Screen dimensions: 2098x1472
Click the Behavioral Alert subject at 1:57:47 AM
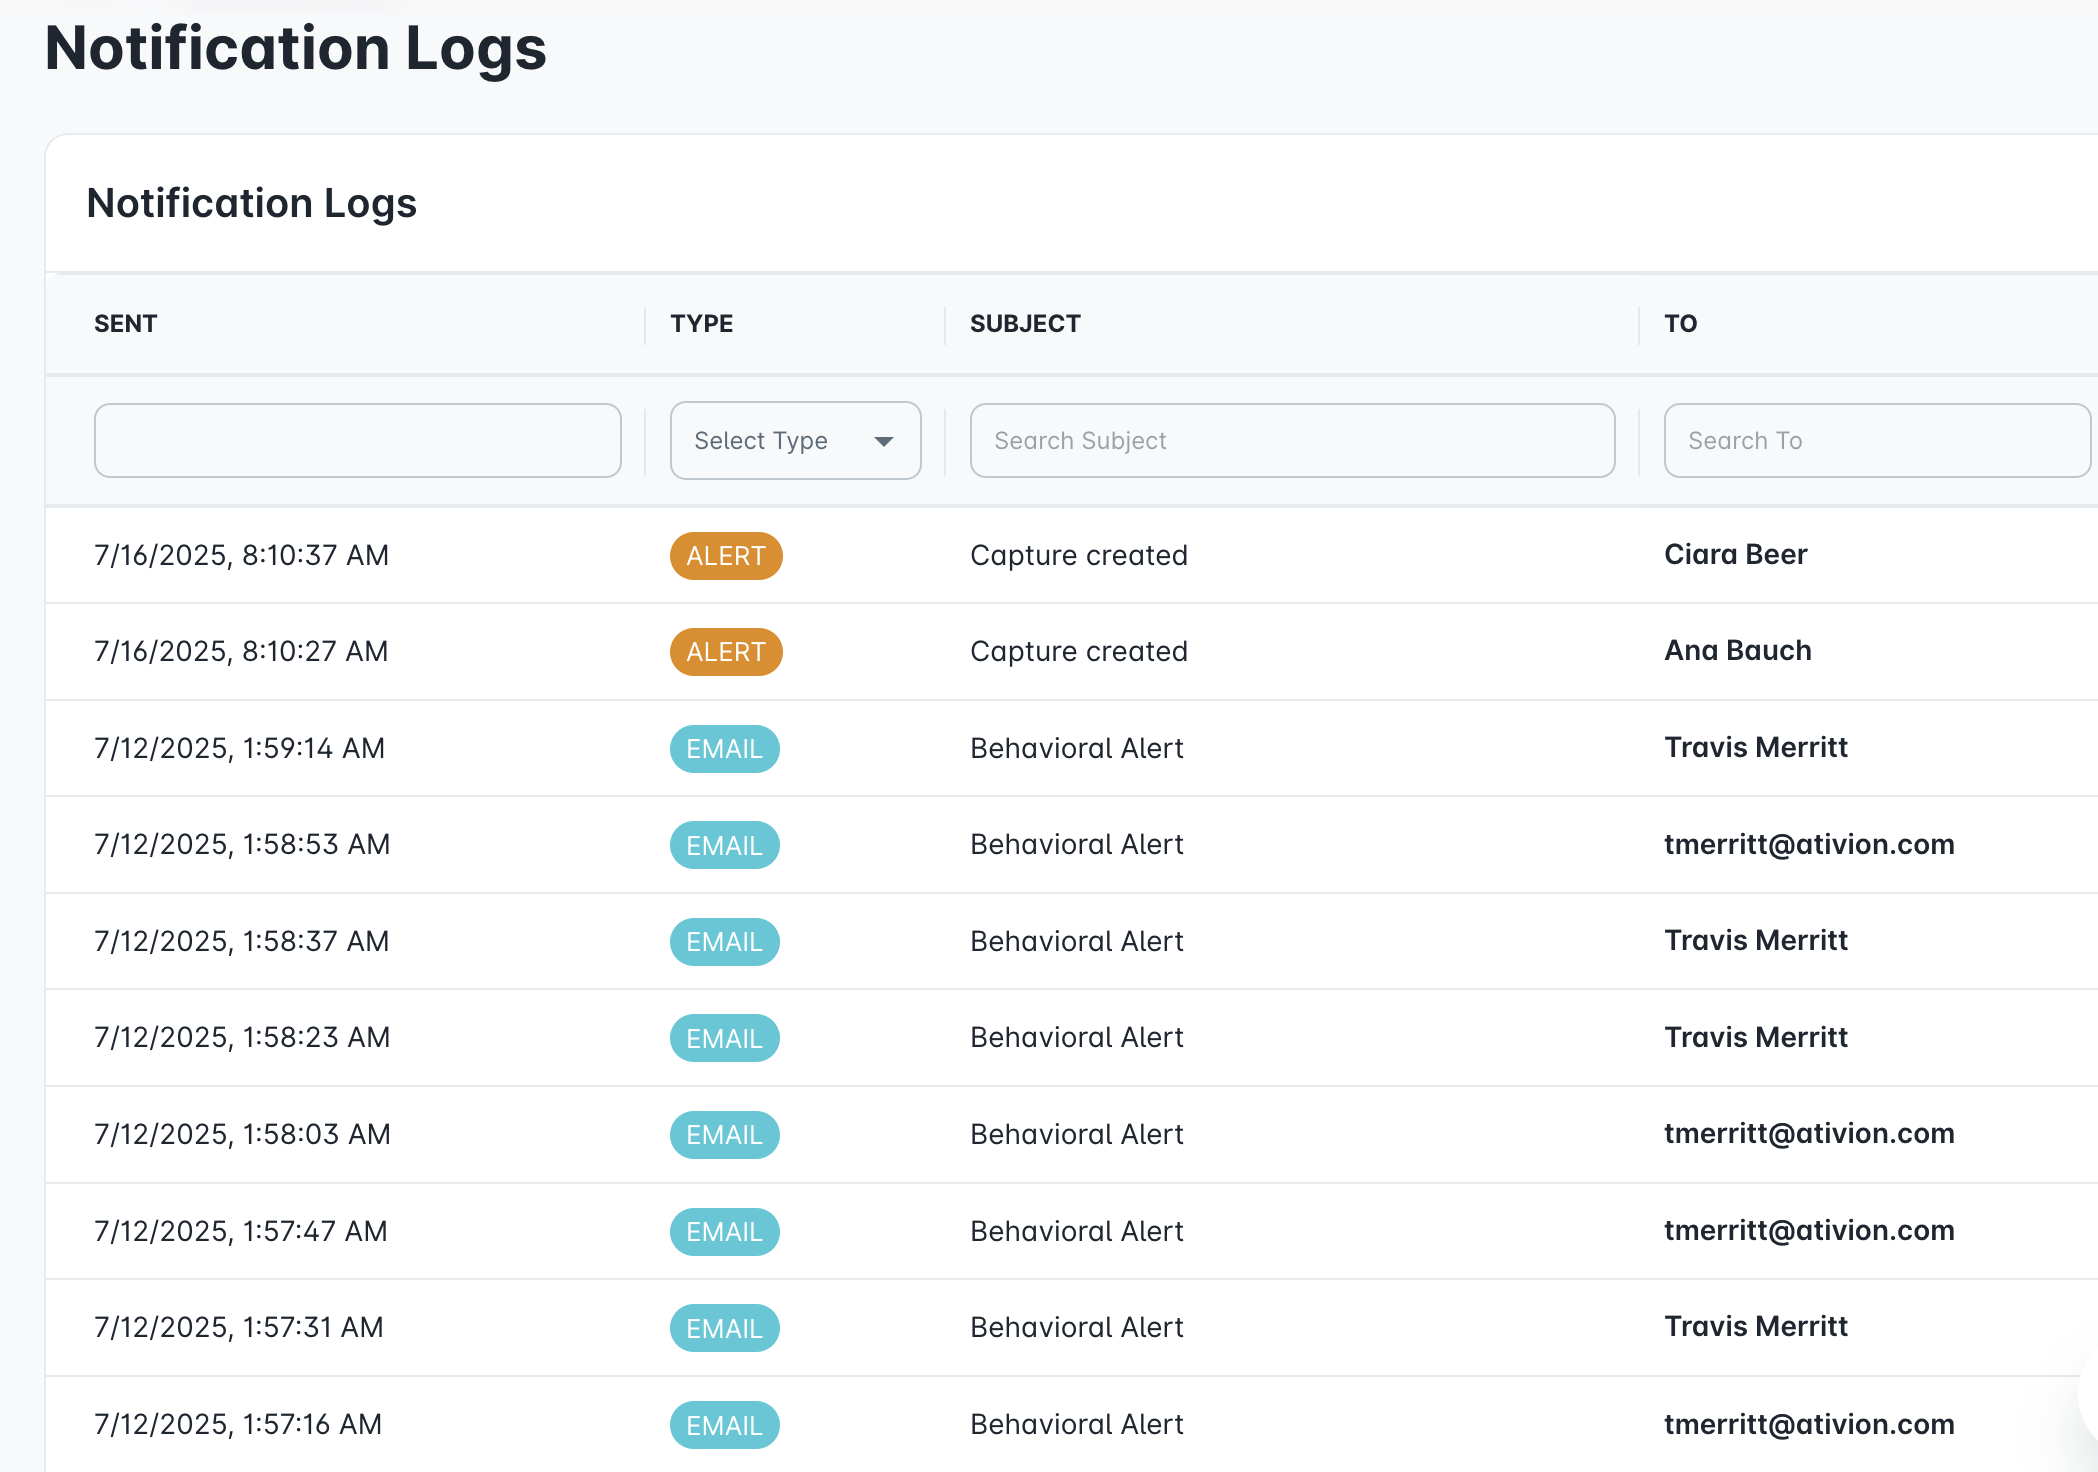click(x=1076, y=1231)
